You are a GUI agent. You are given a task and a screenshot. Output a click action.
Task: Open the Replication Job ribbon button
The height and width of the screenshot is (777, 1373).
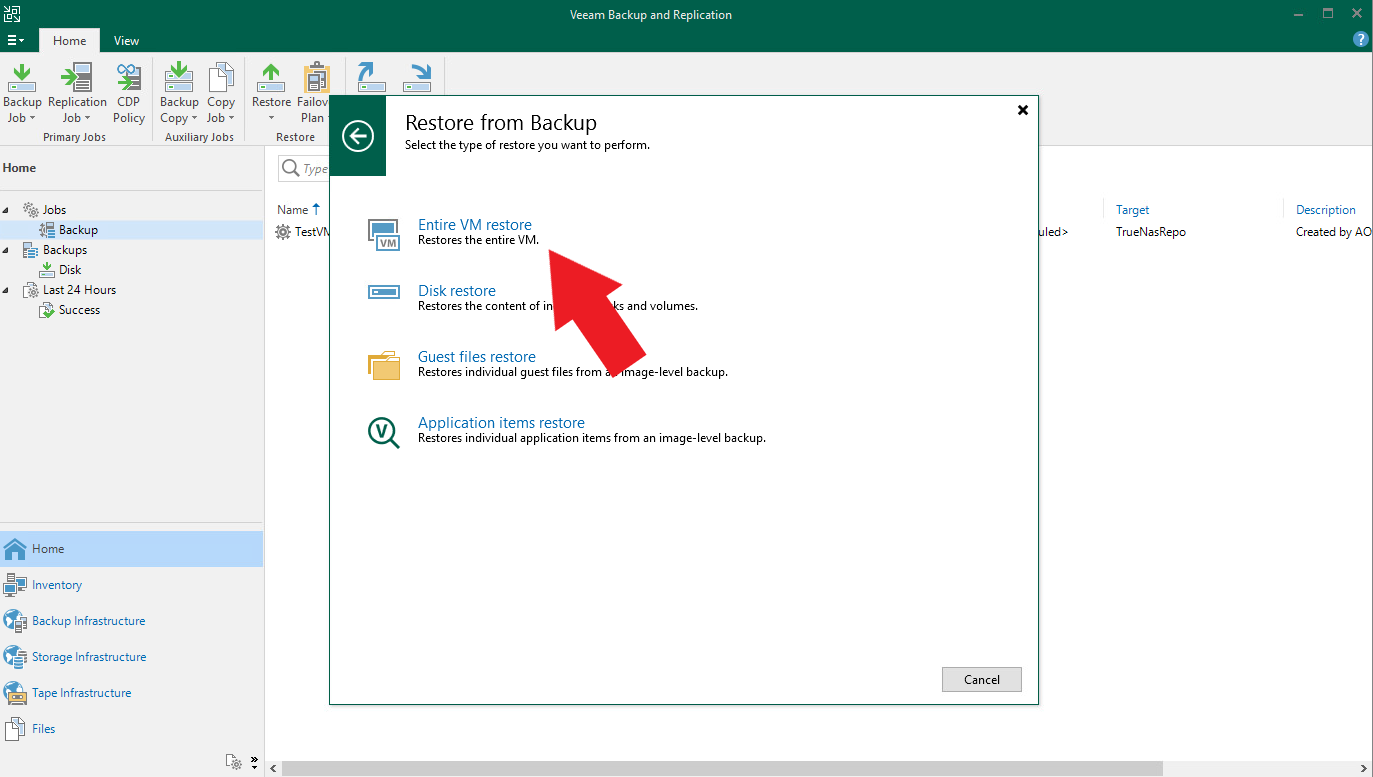point(77,94)
